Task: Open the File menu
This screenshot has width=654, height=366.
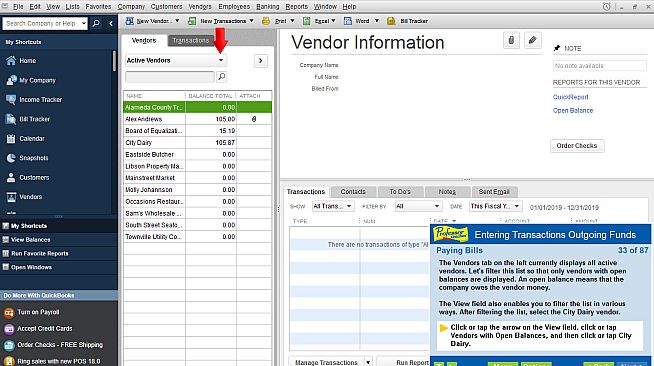Action: click(x=18, y=7)
